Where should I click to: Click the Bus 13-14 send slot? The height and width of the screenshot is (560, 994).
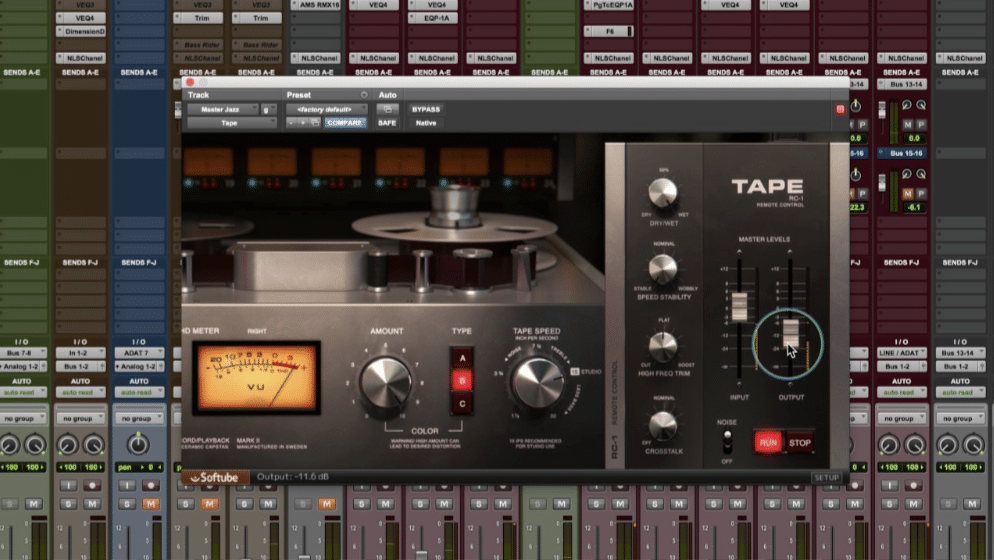click(x=901, y=84)
